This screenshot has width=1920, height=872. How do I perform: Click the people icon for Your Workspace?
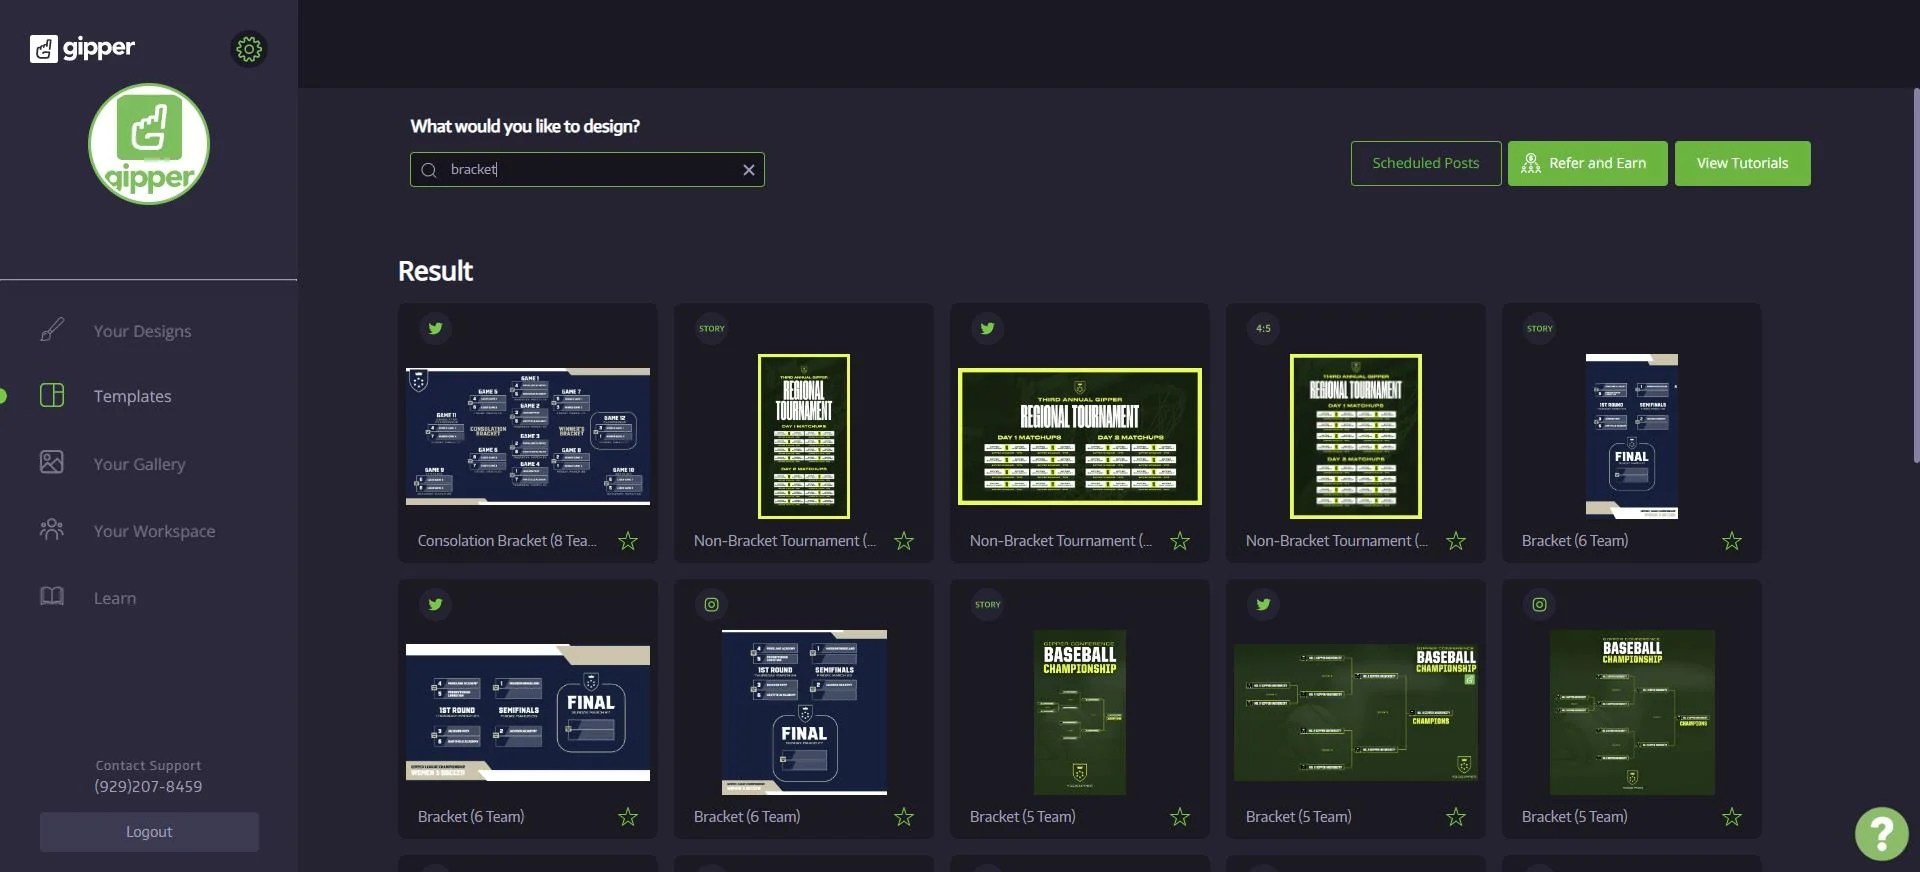click(x=52, y=529)
